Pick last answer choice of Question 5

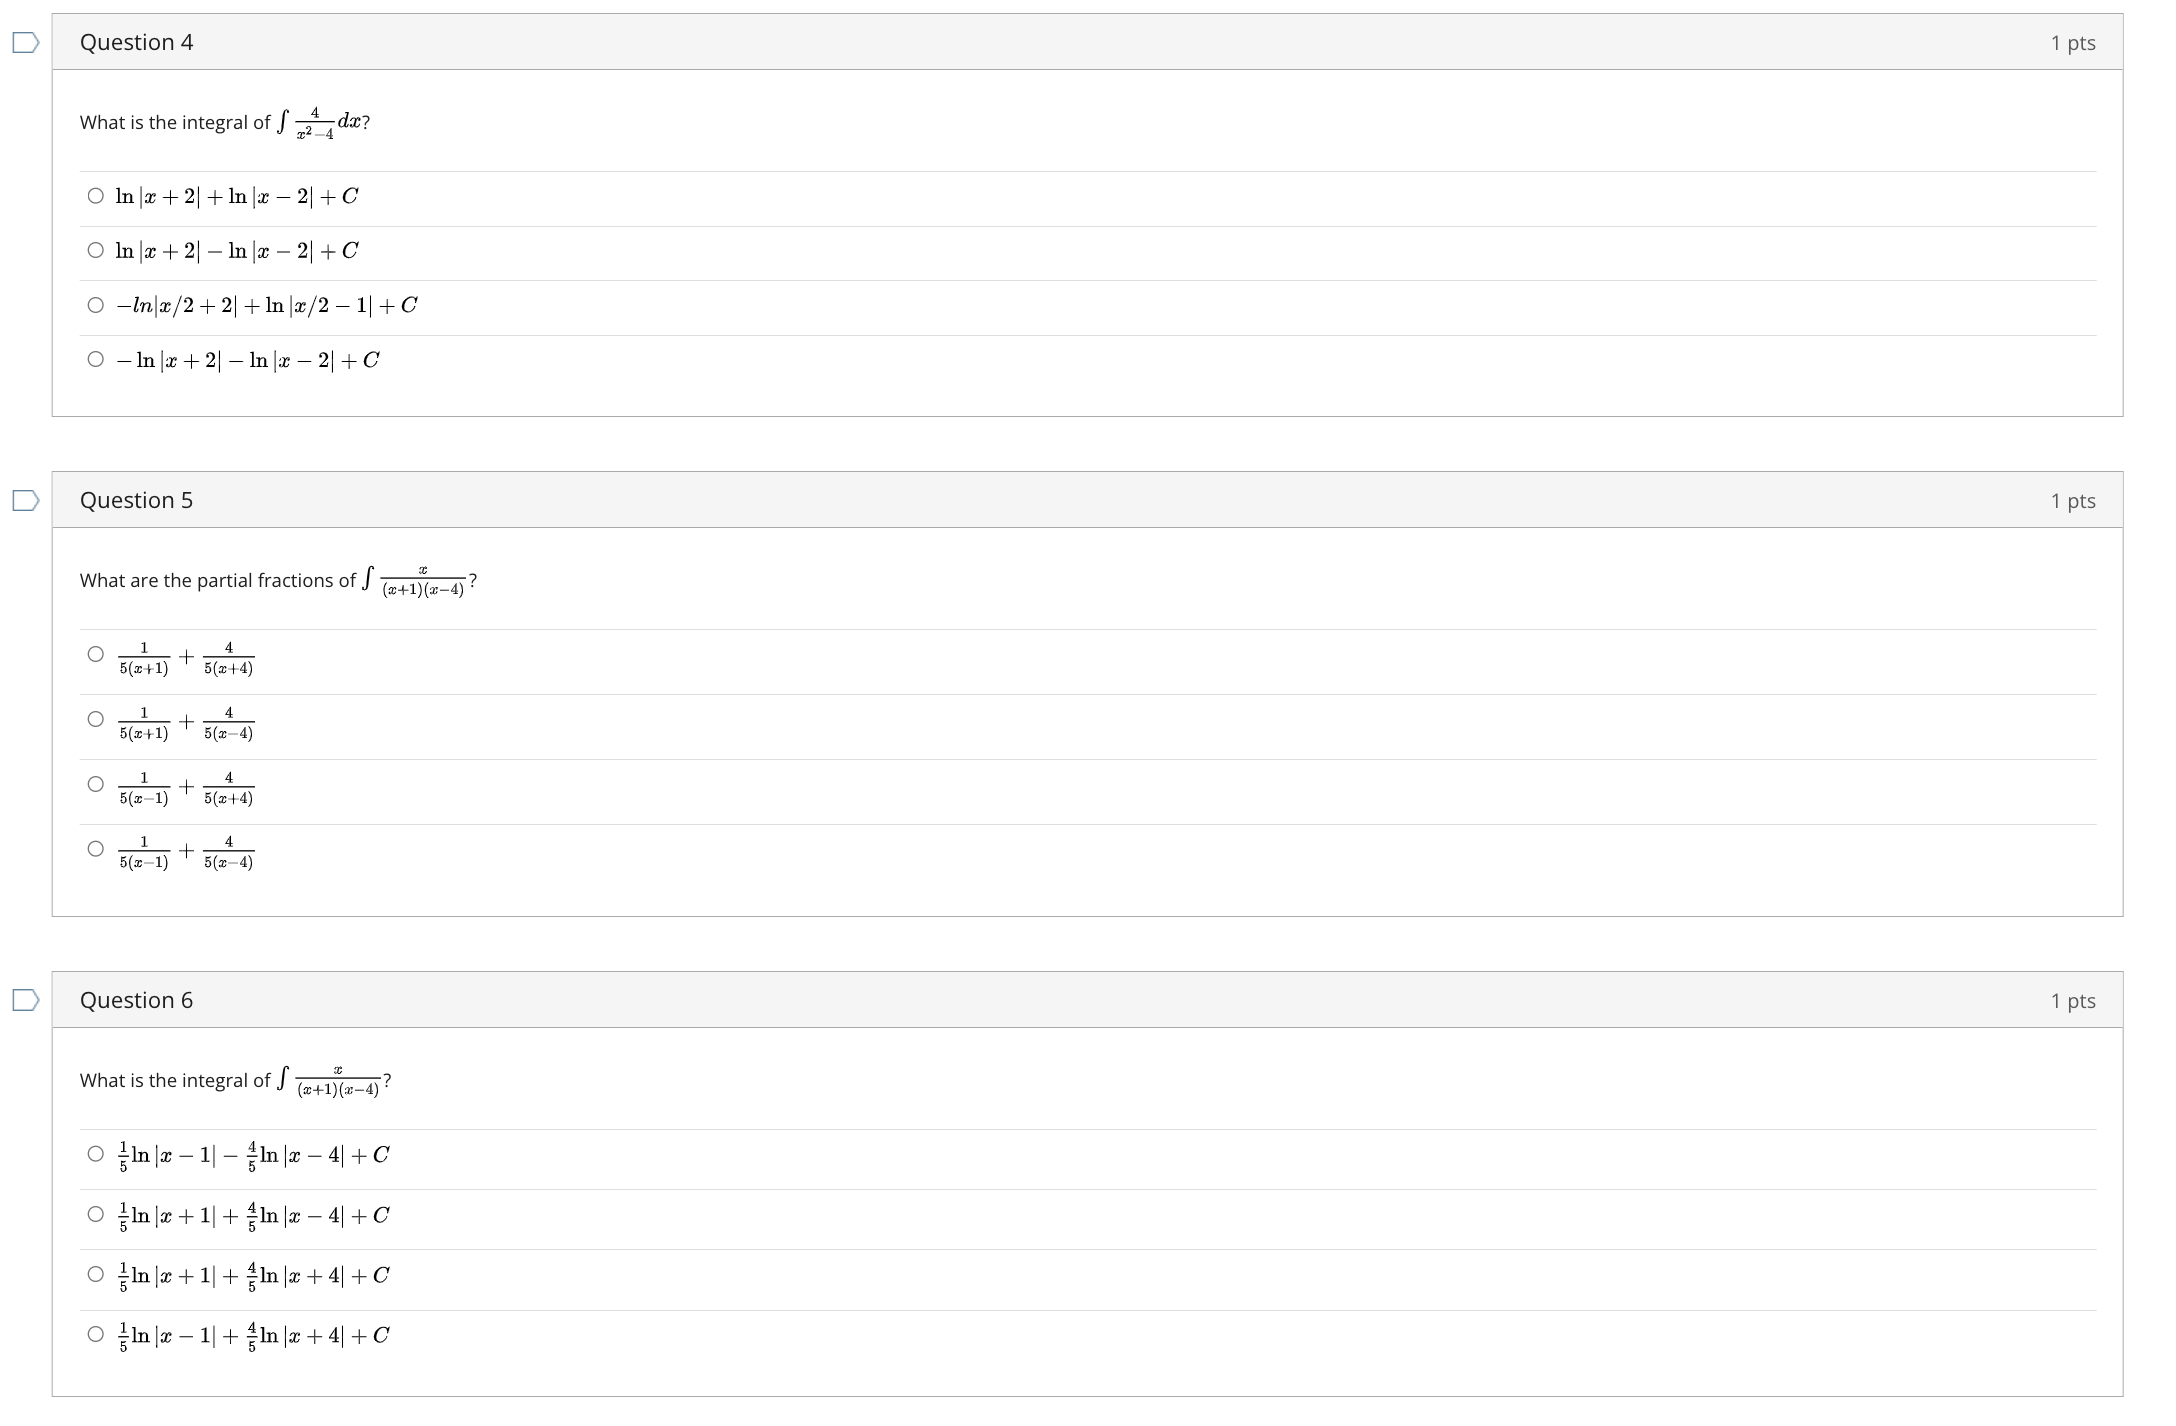coord(95,849)
